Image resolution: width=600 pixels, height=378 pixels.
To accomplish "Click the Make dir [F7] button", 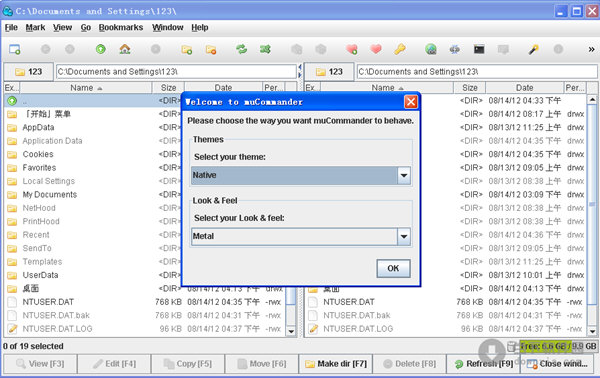I will (x=336, y=364).
